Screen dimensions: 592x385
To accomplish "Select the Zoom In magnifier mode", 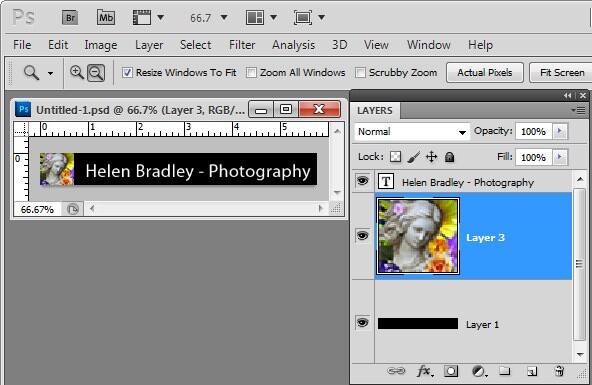I will pos(77,72).
